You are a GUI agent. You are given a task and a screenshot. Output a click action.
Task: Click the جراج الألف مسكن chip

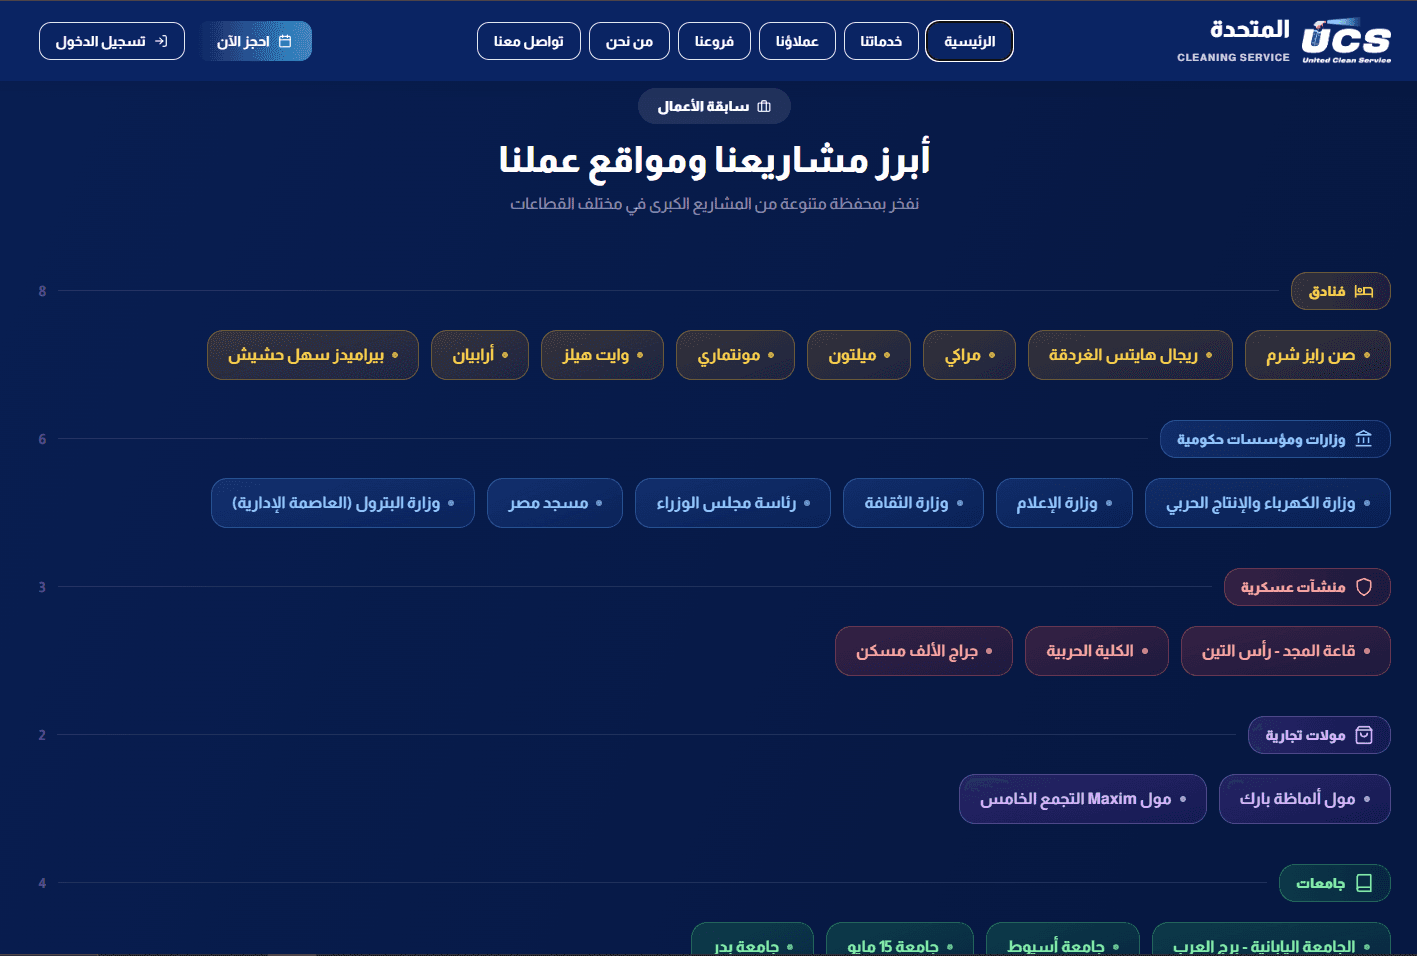[924, 651]
